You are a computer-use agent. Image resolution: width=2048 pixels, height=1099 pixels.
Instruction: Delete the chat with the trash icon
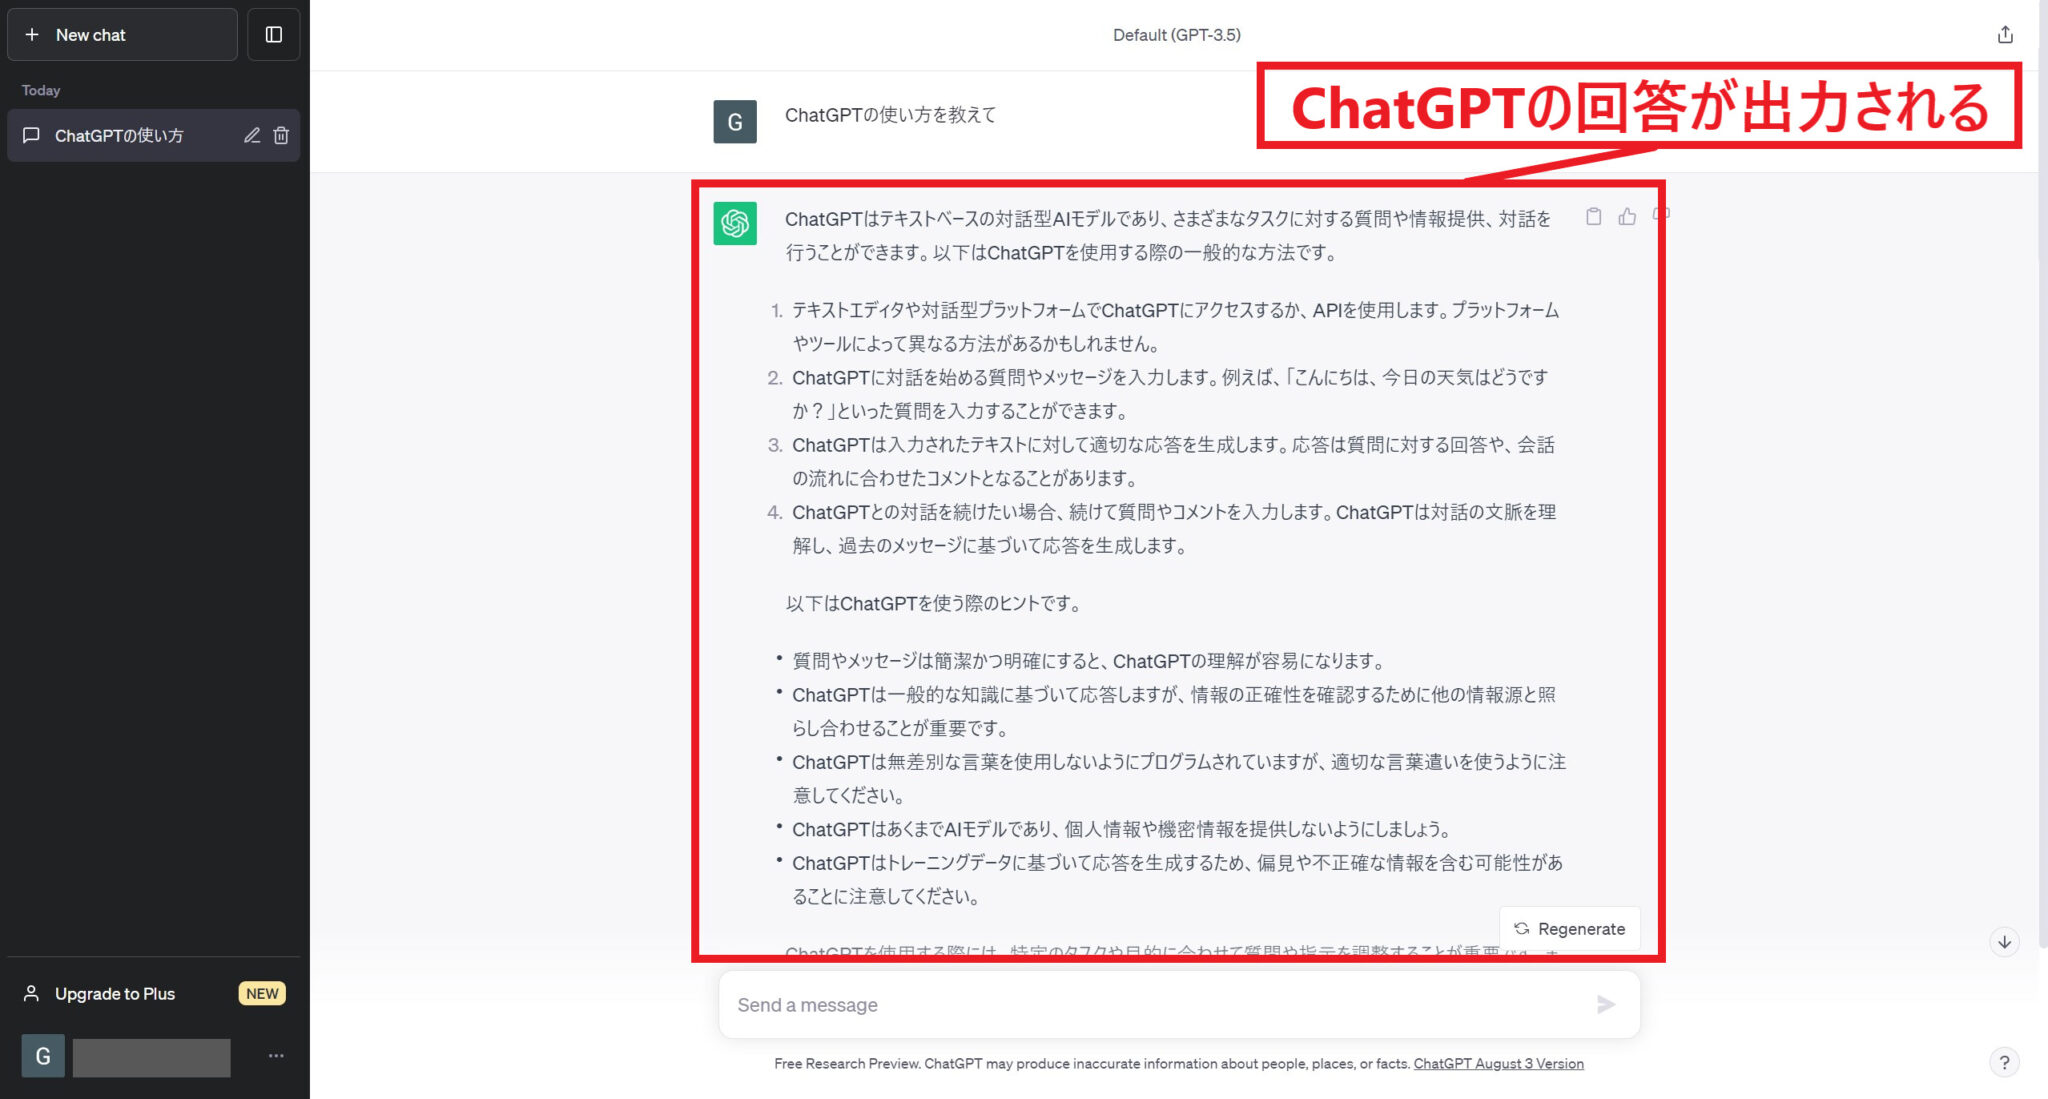[x=281, y=135]
